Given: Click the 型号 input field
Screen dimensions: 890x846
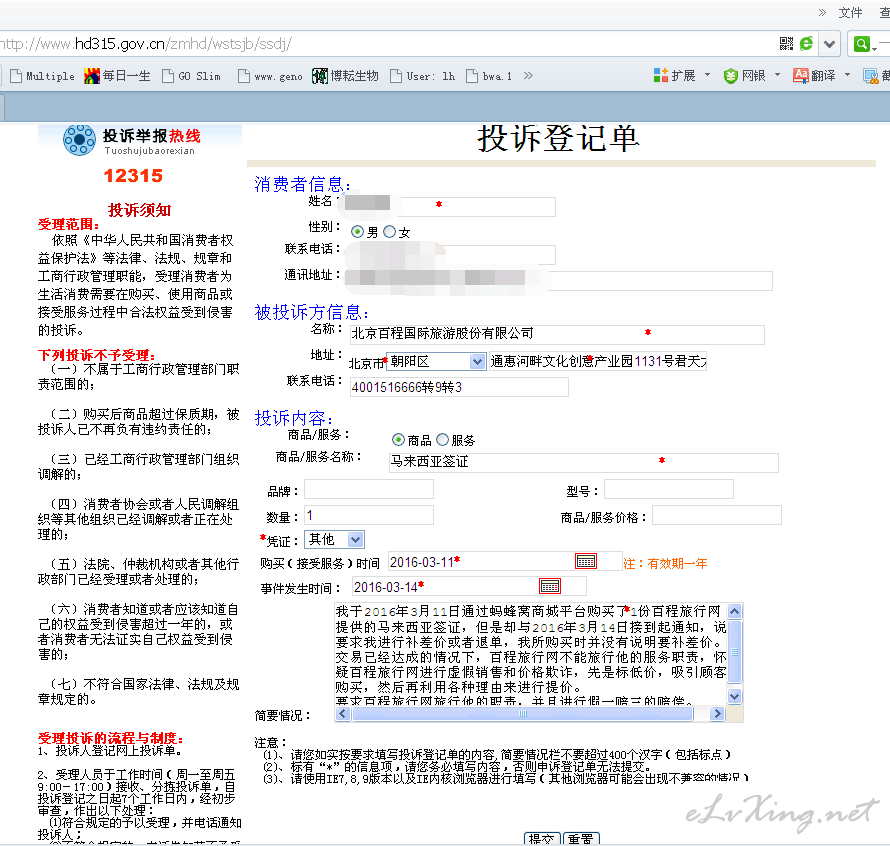Looking at the screenshot, I should pos(669,489).
